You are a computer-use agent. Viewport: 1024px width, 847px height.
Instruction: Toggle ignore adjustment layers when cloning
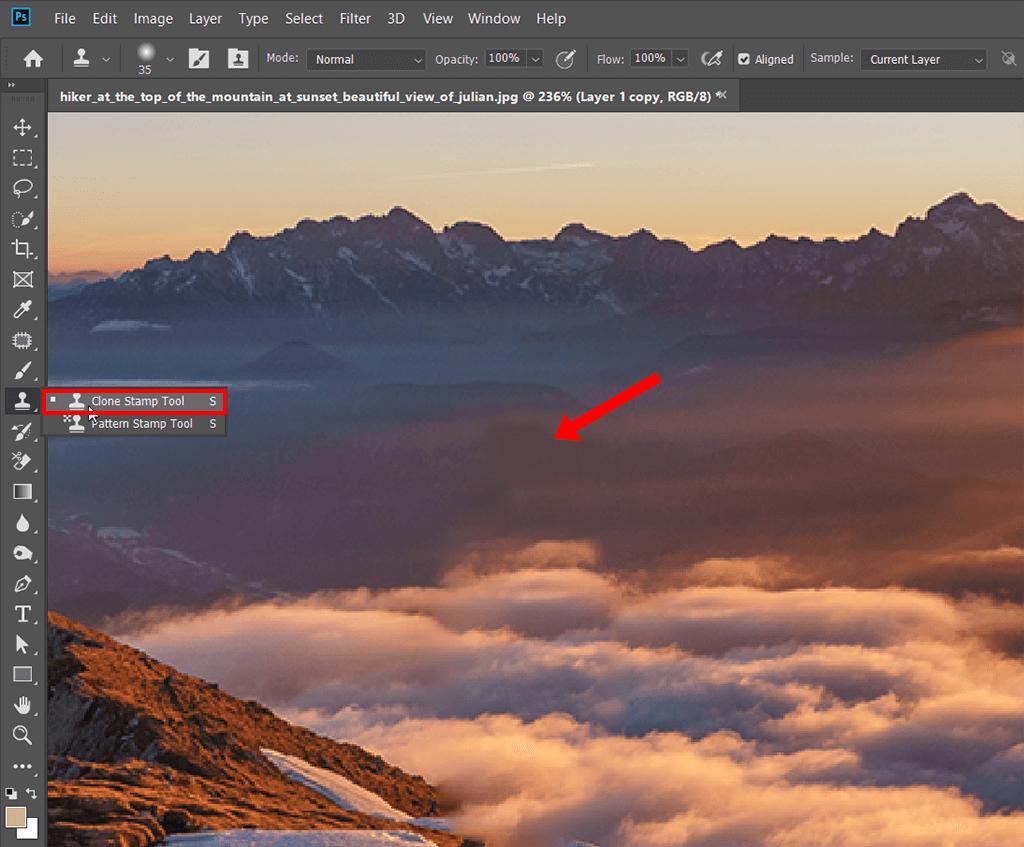(x=1008, y=59)
